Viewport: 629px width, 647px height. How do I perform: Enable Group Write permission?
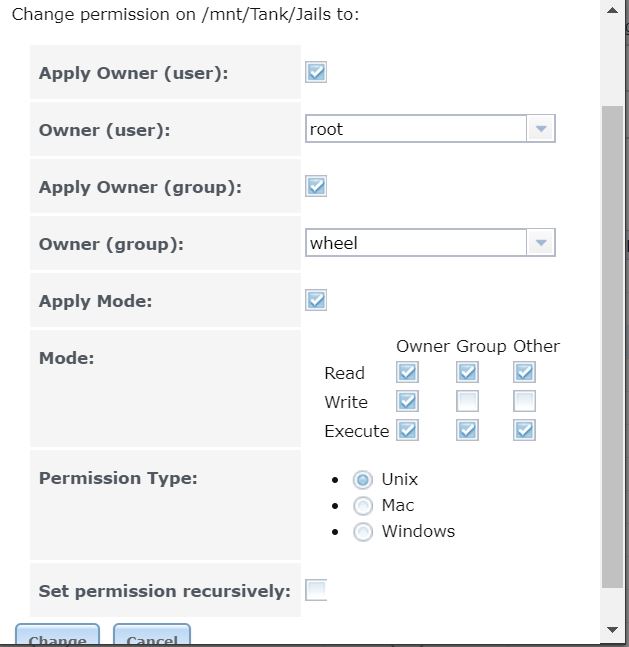[x=467, y=402]
